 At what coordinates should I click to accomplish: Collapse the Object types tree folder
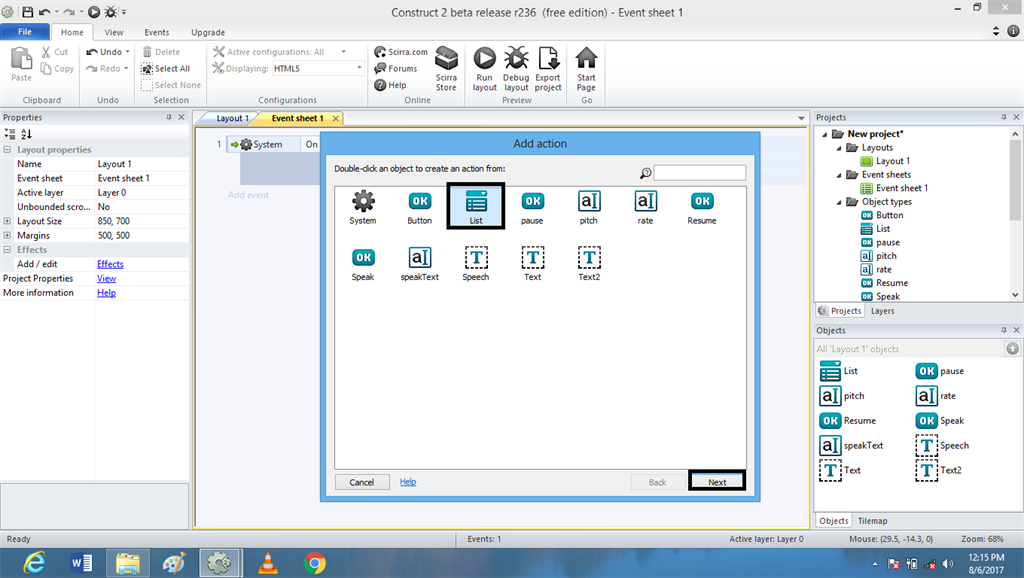tap(838, 202)
